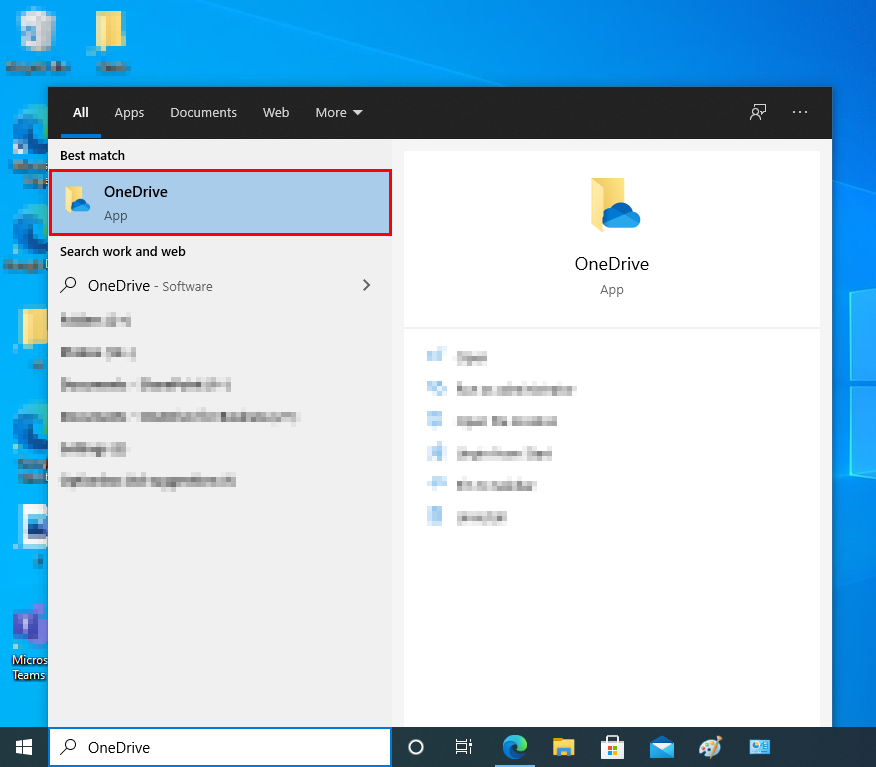
Task: Open the Paint palette icon on the taskbar
Action: click(x=711, y=747)
